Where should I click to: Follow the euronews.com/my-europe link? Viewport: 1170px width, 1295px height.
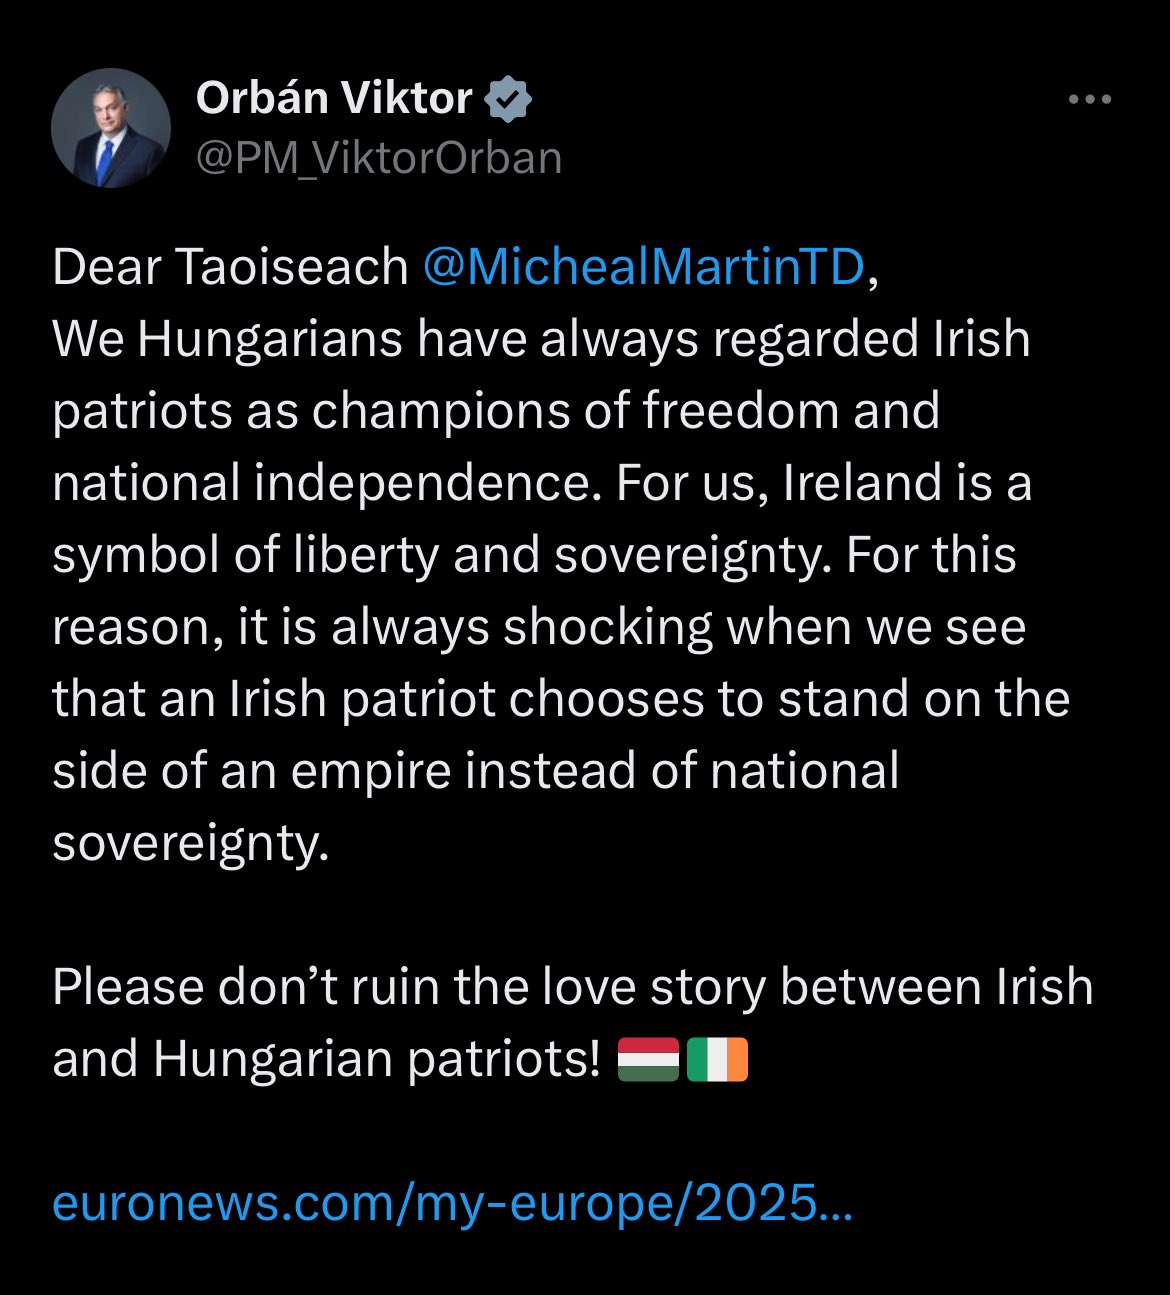[452, 1204]
